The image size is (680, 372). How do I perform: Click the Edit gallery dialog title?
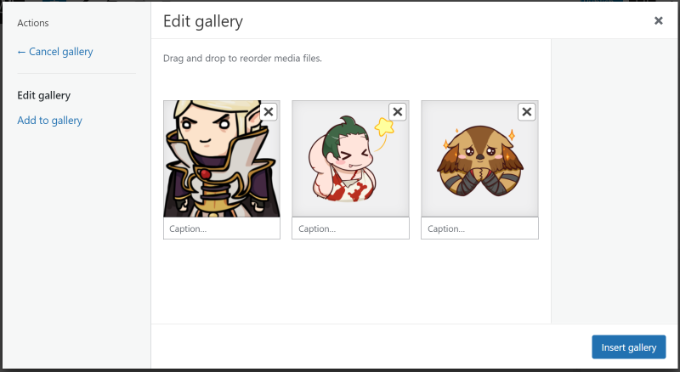(x=203, y=22)
